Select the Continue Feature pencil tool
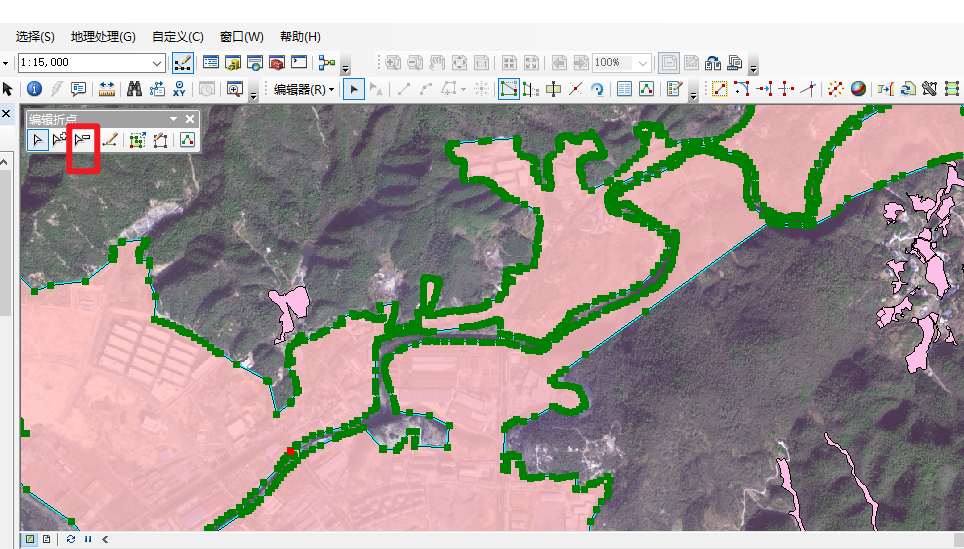The image size is (964, 549). (110, 140)
